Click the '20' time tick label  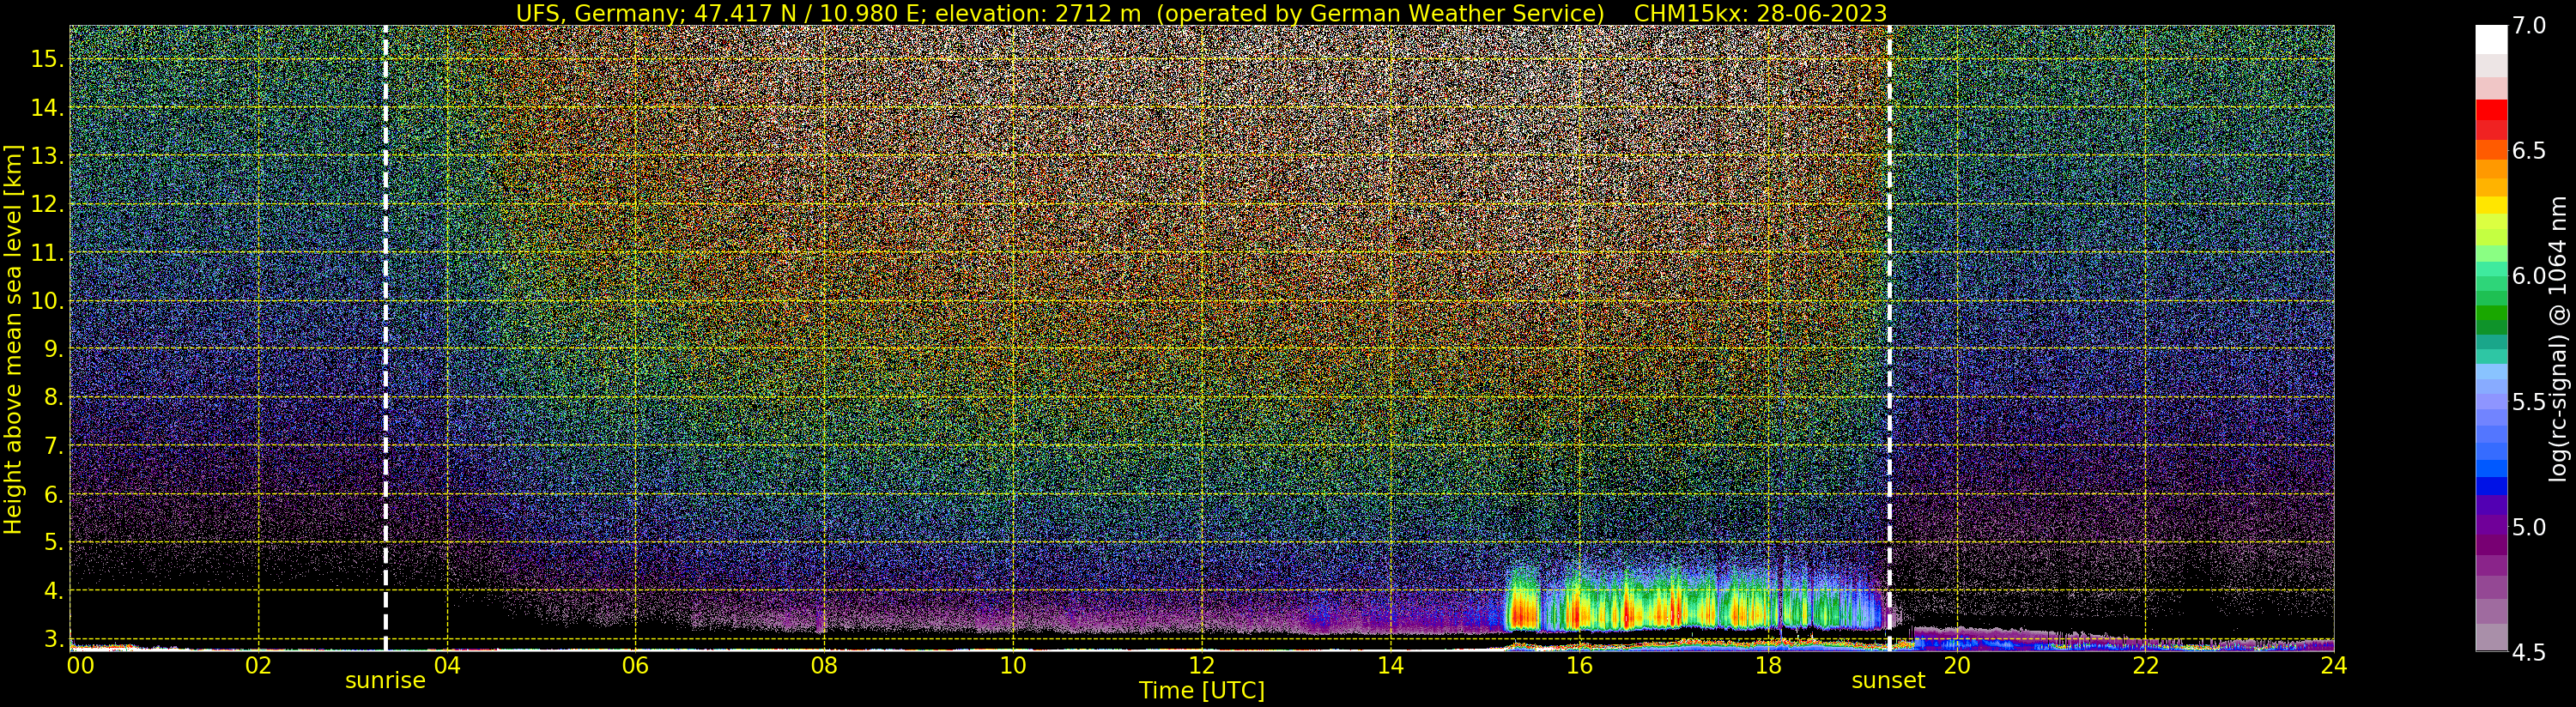(x=1956, y=665)
